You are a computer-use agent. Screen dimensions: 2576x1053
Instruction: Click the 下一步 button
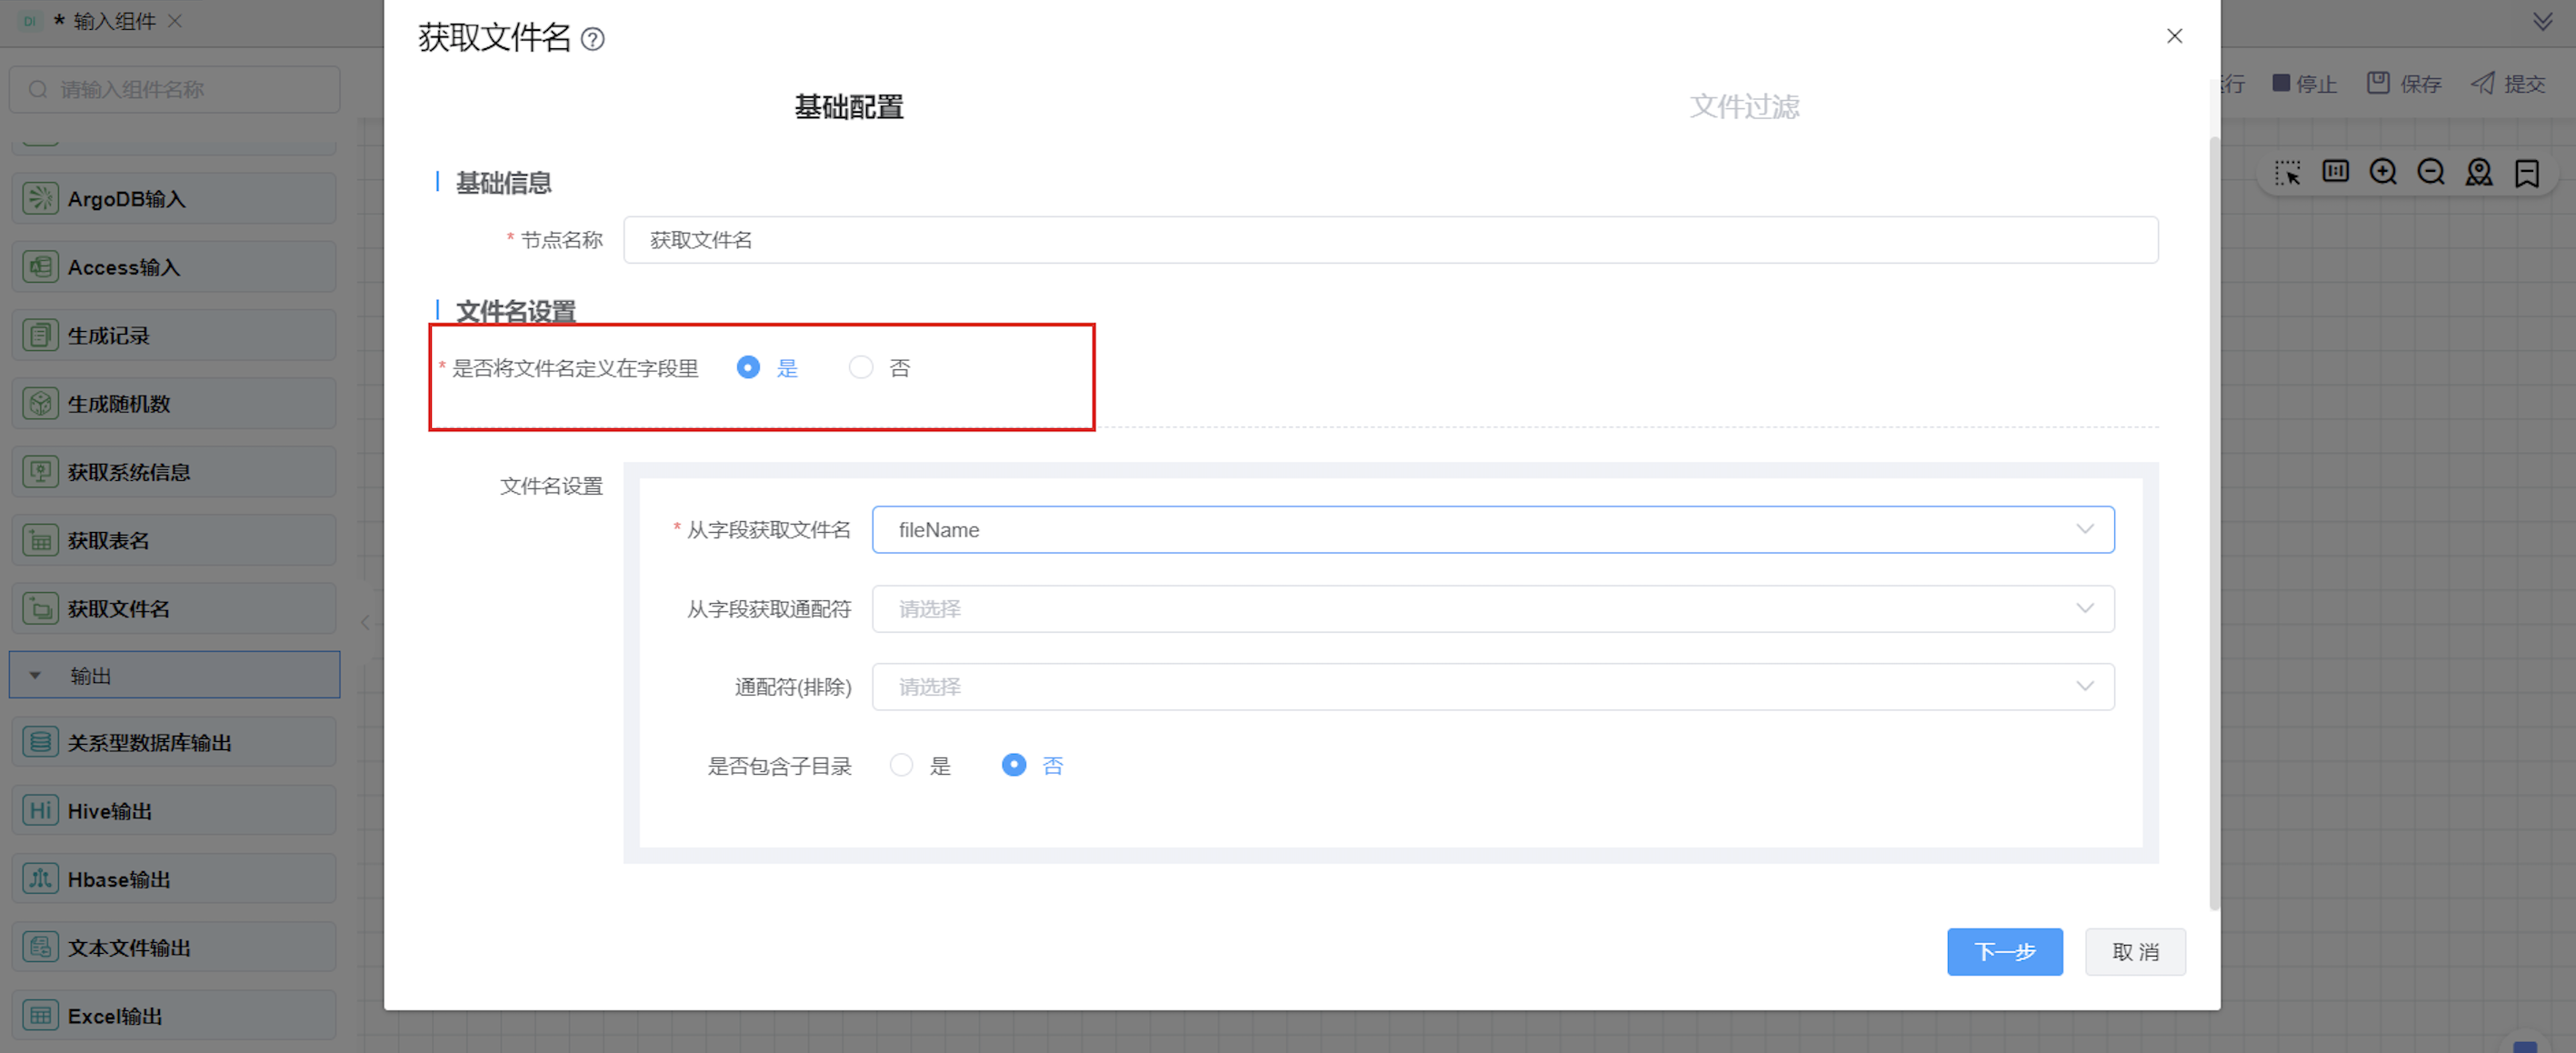[2004, 951]
